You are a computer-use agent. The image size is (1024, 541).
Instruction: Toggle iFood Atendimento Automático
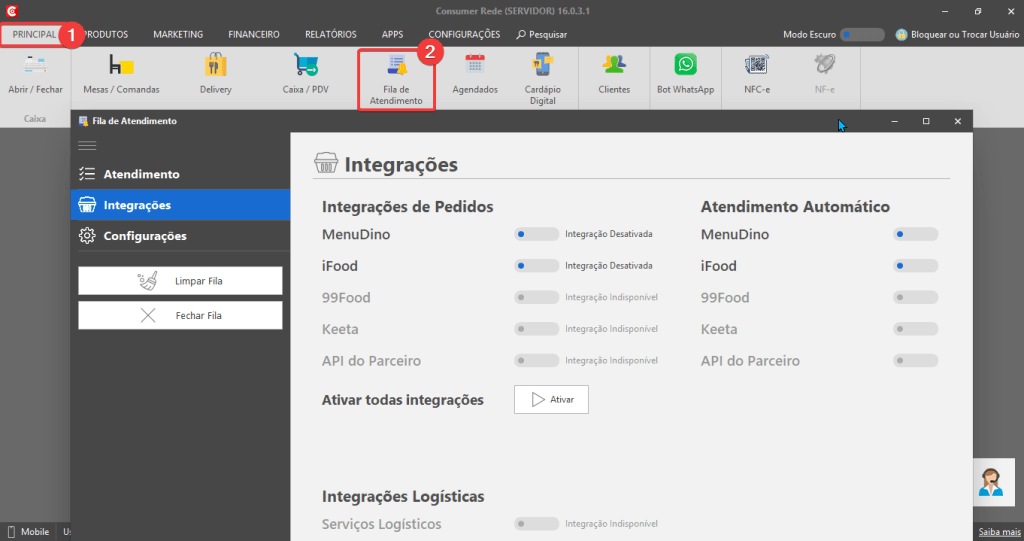coord(916,266)
